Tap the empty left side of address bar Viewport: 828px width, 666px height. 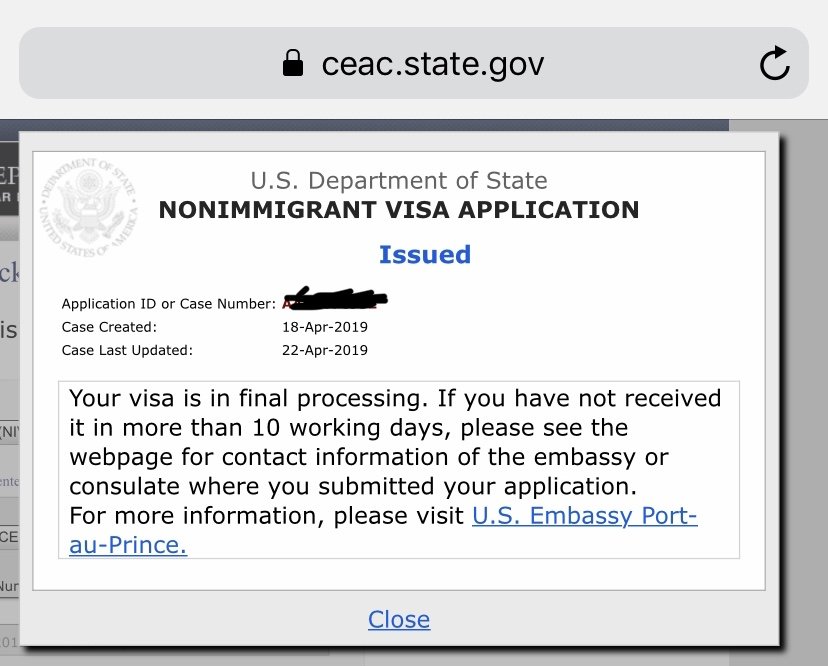(x=148, y=63)
